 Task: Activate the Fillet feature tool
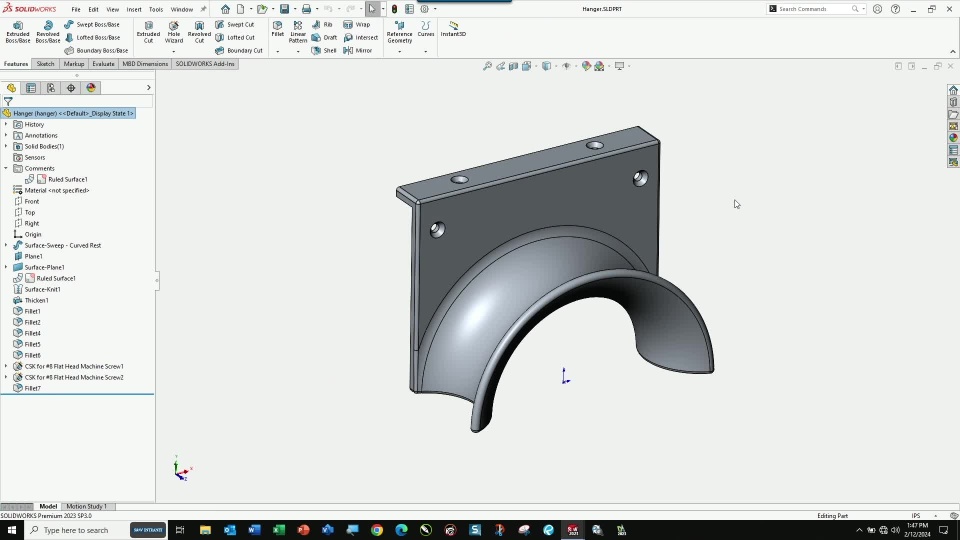tap(278, 29)
